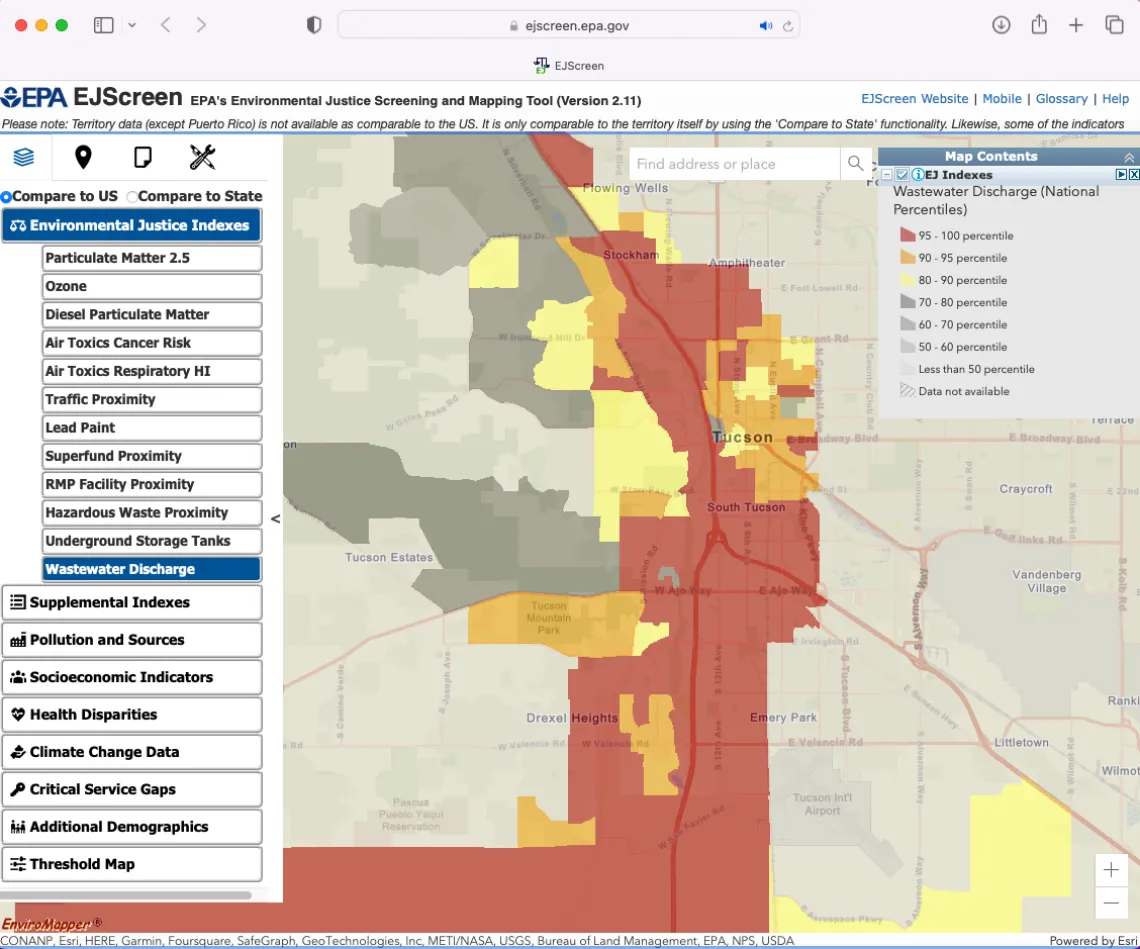Screen dimensions: 1140x949
Task: Open the Reports note icon tab
Action: pyautogui.click(x=143, y=157)
